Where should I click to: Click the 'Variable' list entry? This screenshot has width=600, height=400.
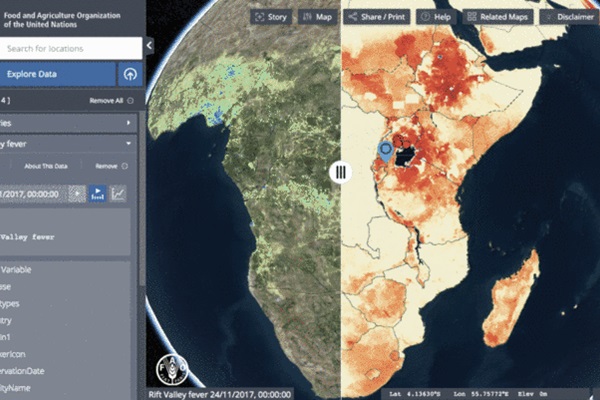tap(16, 270)
